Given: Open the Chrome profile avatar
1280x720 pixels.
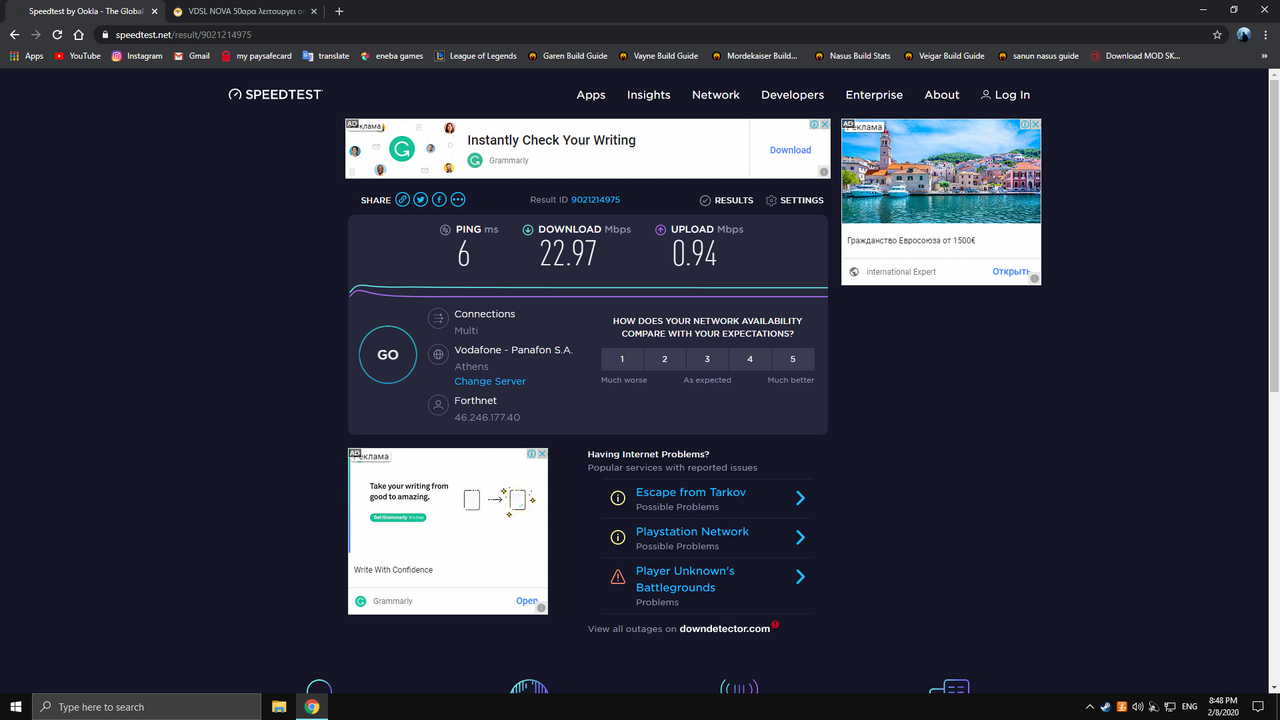Looking at the screenshot, I should coord(1243,34).
